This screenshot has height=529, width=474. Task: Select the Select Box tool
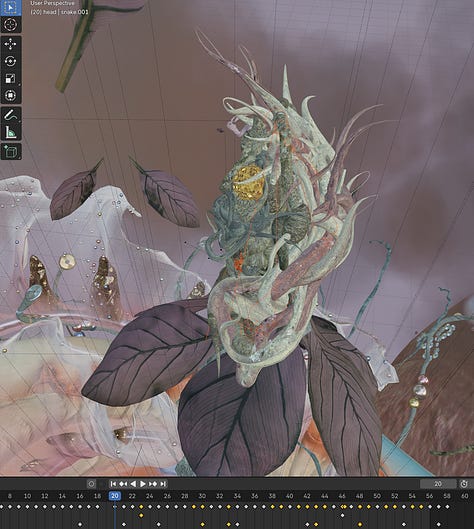point(10,7)
